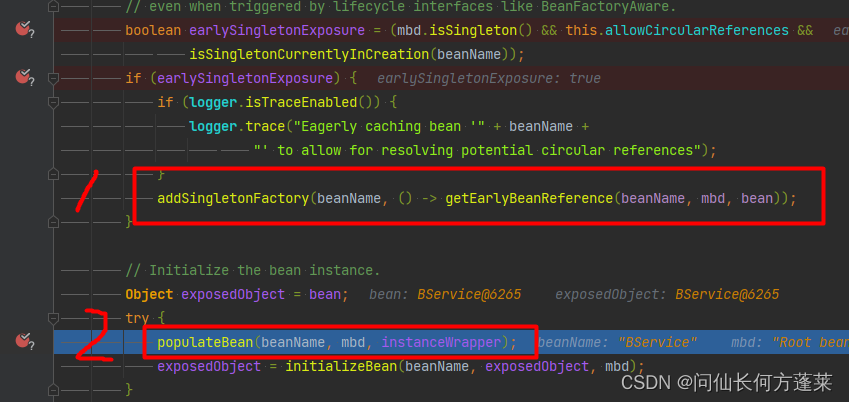
Task: Click the populateBean method call
Action: 205,342
